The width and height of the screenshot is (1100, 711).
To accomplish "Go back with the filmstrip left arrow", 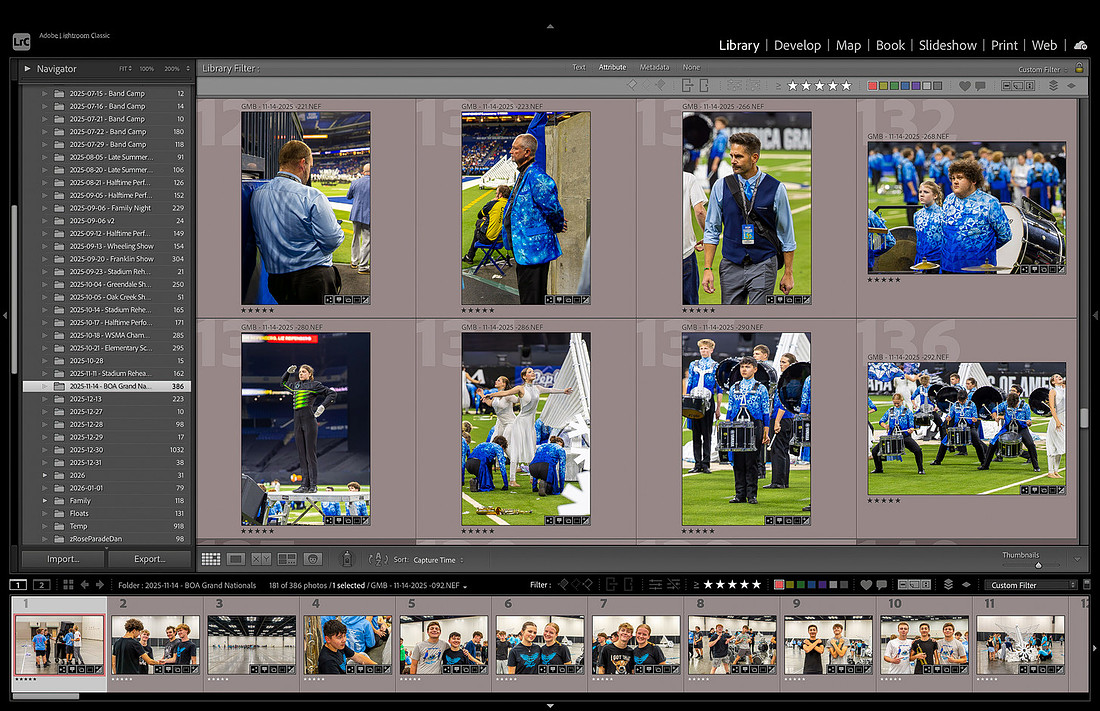I will coord(85,585).
